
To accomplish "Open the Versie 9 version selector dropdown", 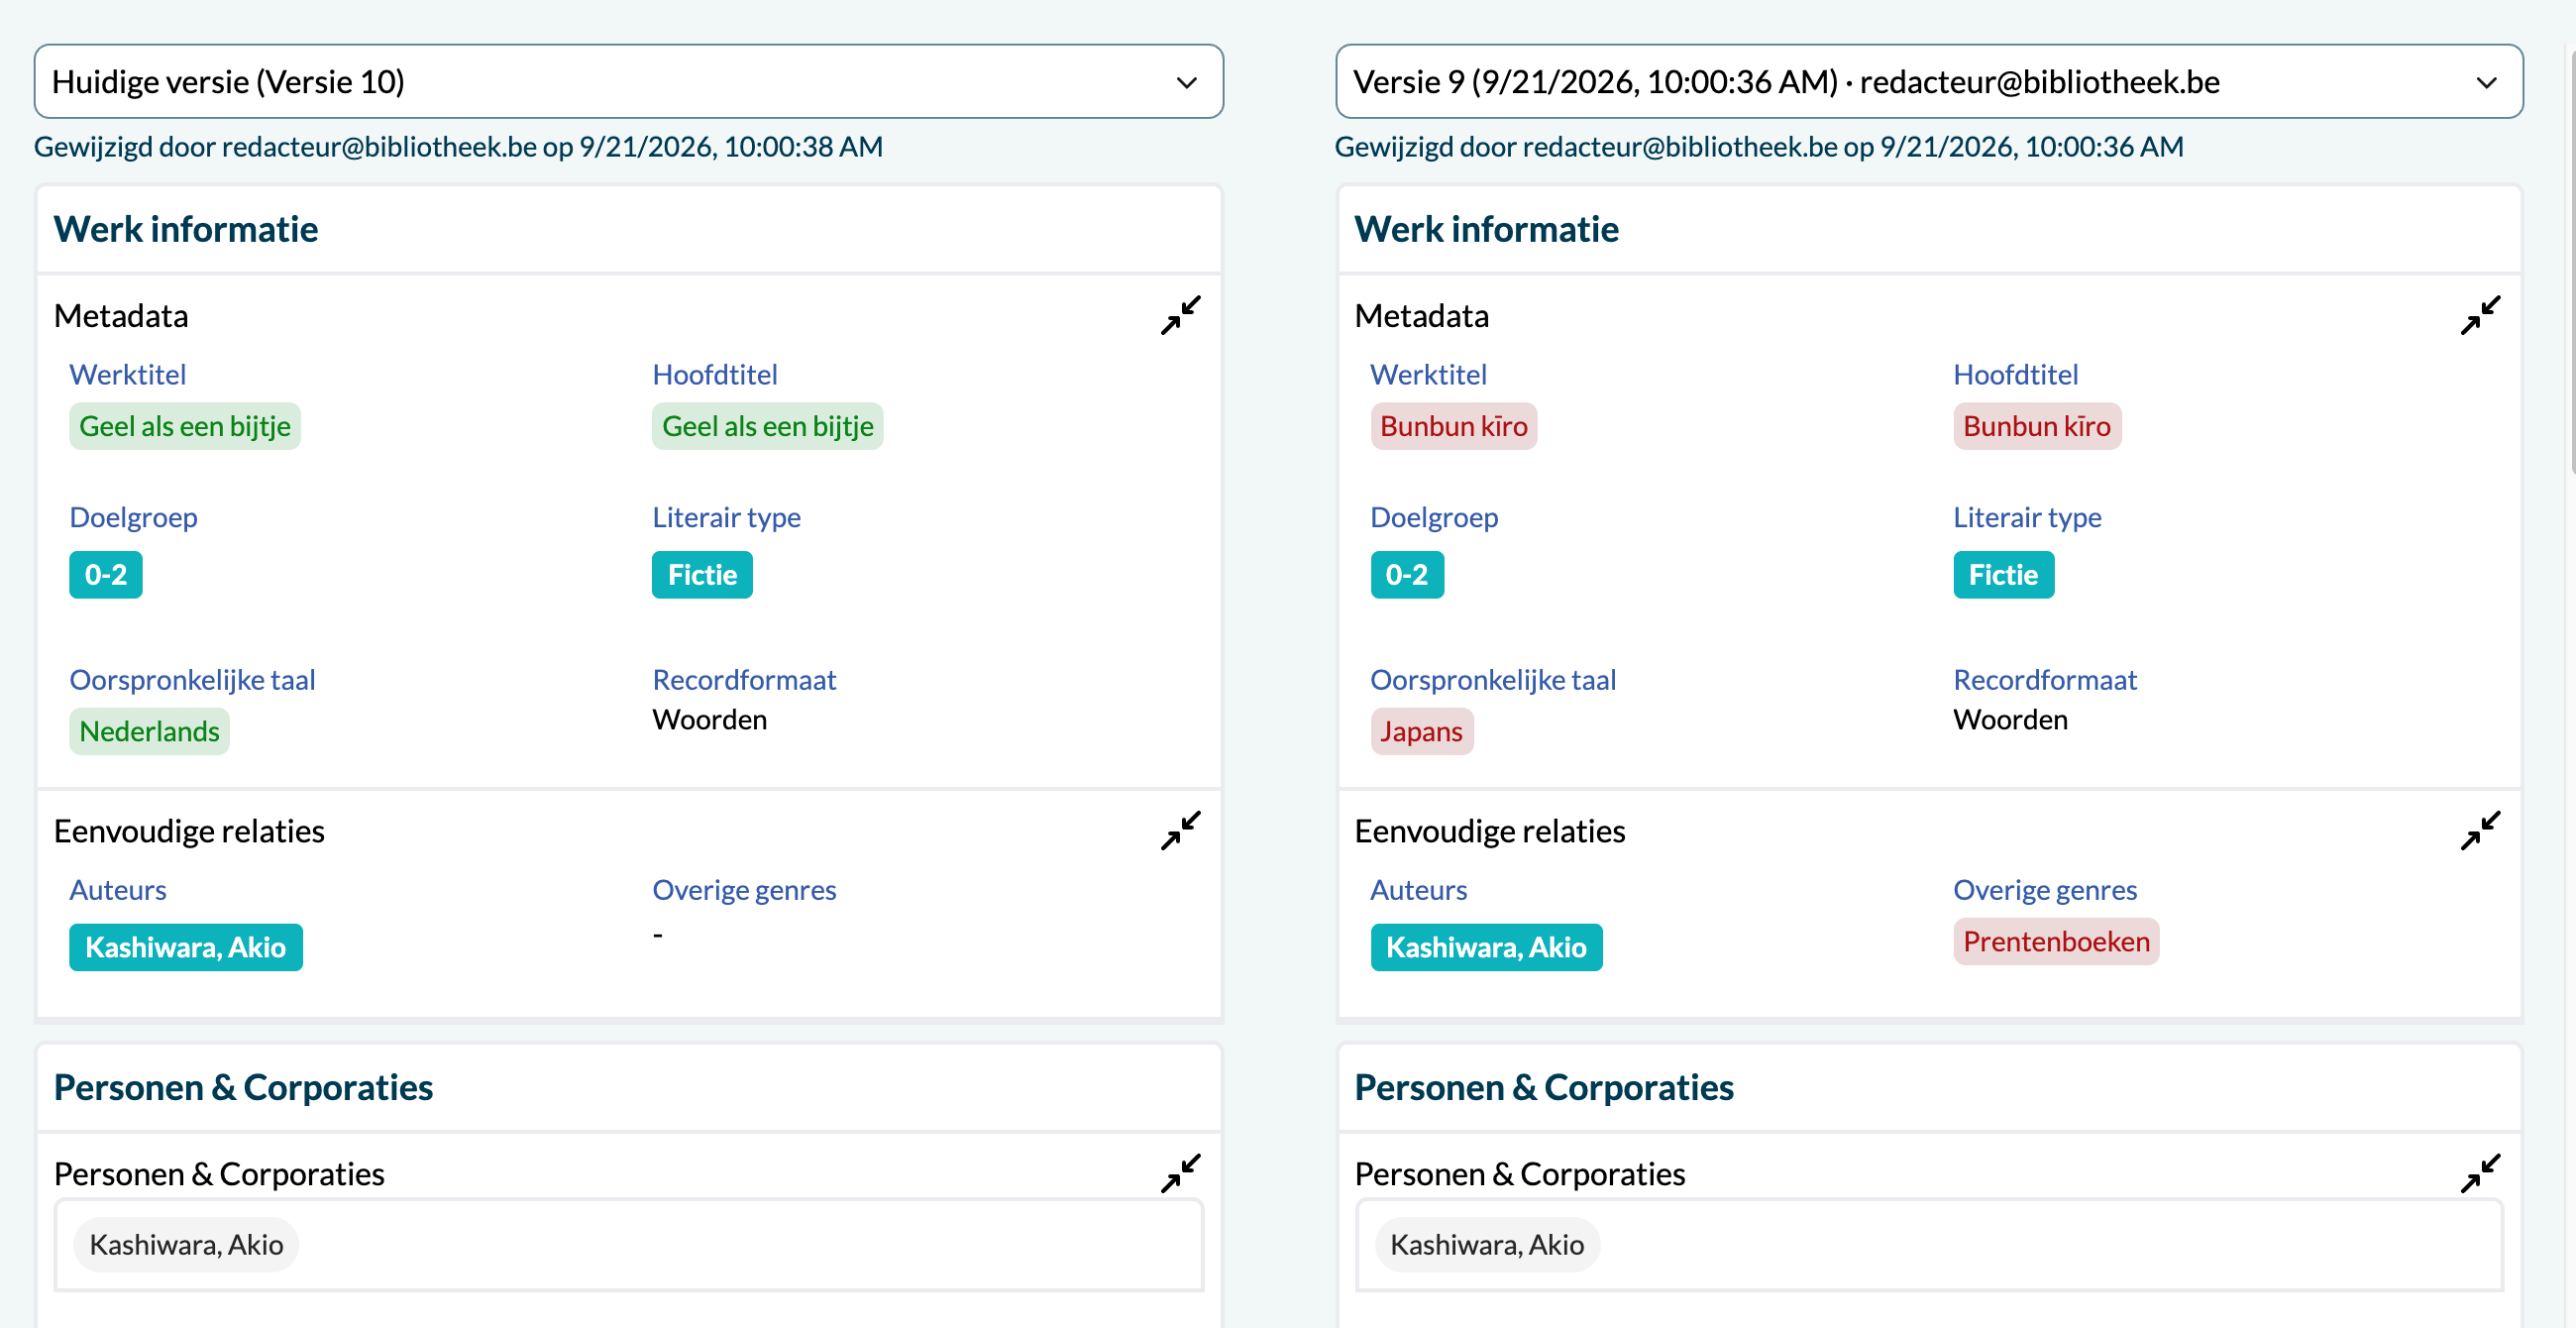I will pyautogui.click(x=1929, y=81).
